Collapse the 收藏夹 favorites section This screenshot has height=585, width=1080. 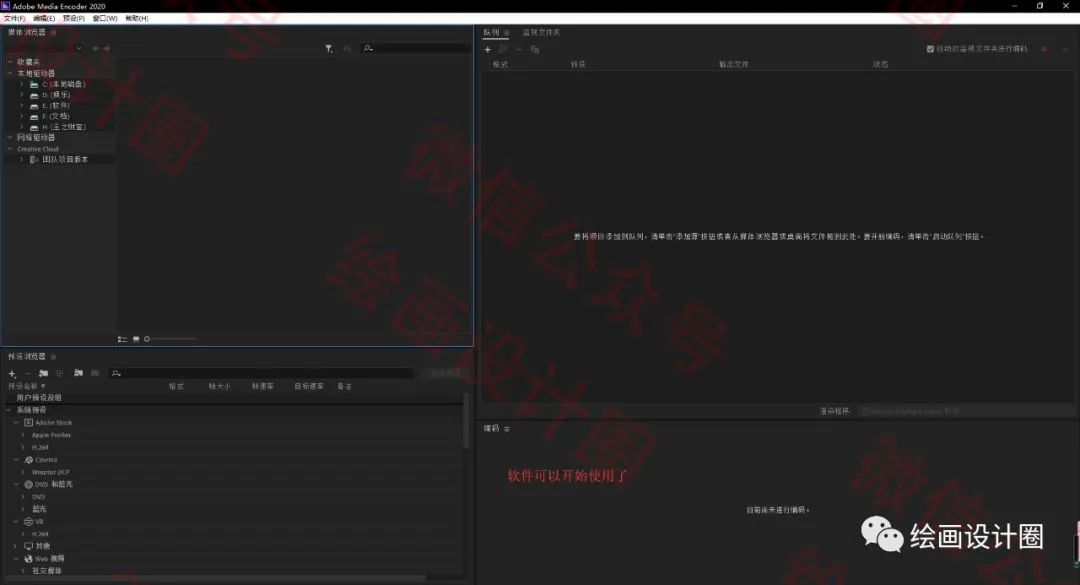coord(10,62)
